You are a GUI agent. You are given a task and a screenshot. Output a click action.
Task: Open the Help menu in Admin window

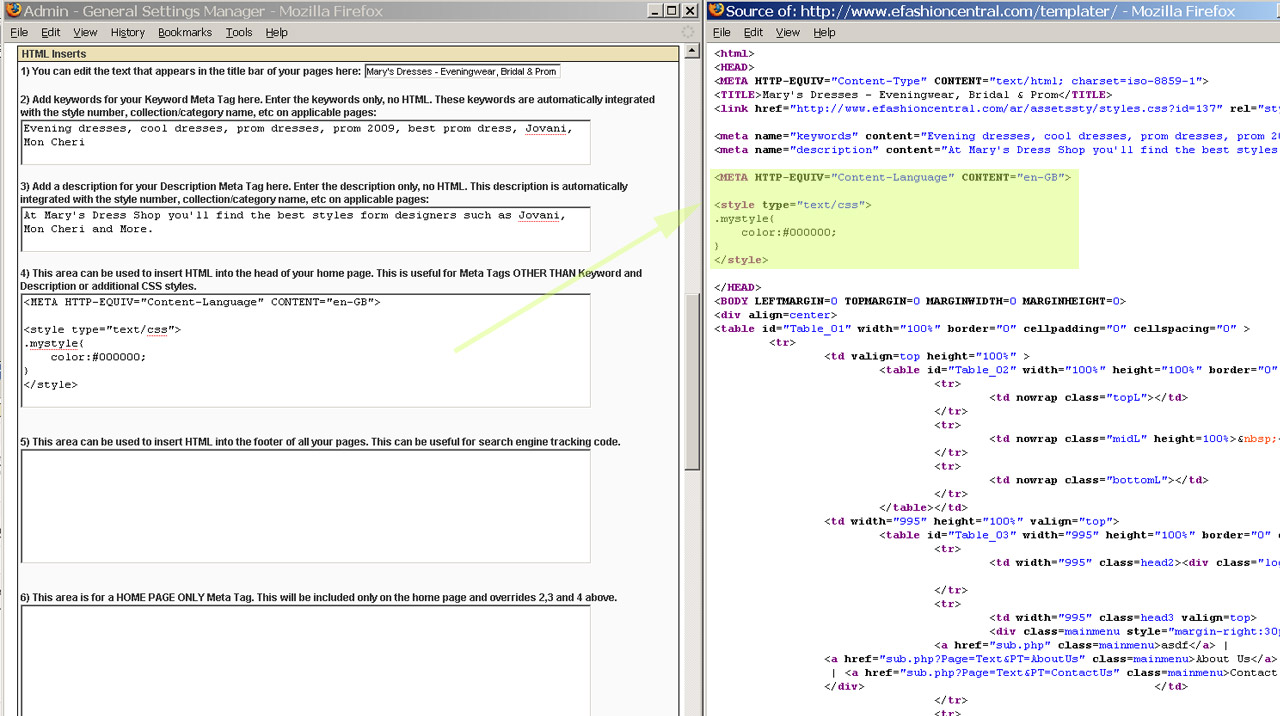[x=277, y=32]
